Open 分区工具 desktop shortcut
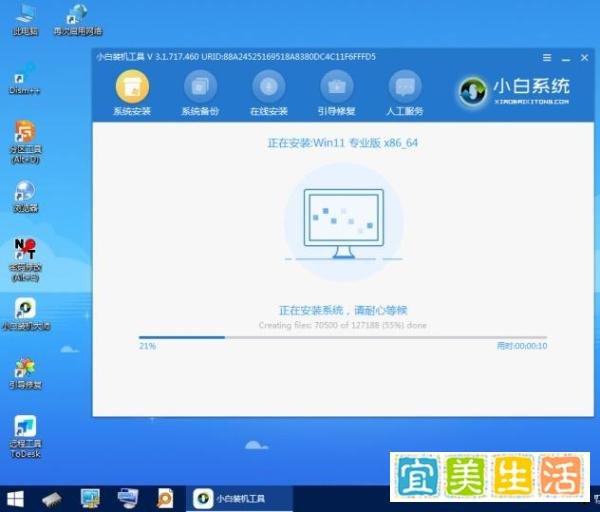The image size is (600, 512). point(25,142)
